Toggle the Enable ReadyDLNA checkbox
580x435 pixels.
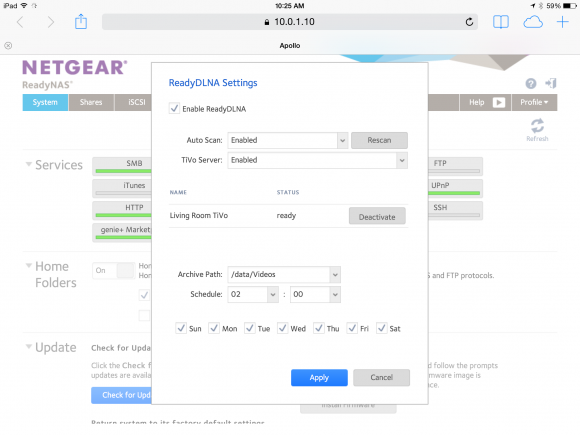pyautogui.click(x=174, y=108)
